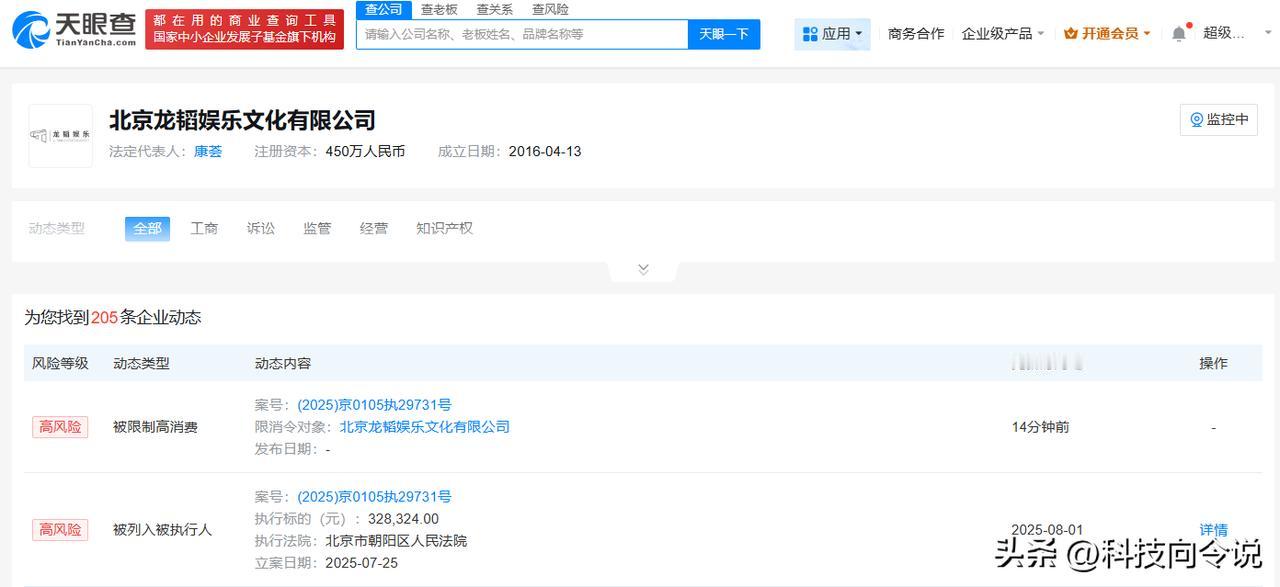Switch to the 查关系 tab
1280x587 pixels.
click(494, 9)
